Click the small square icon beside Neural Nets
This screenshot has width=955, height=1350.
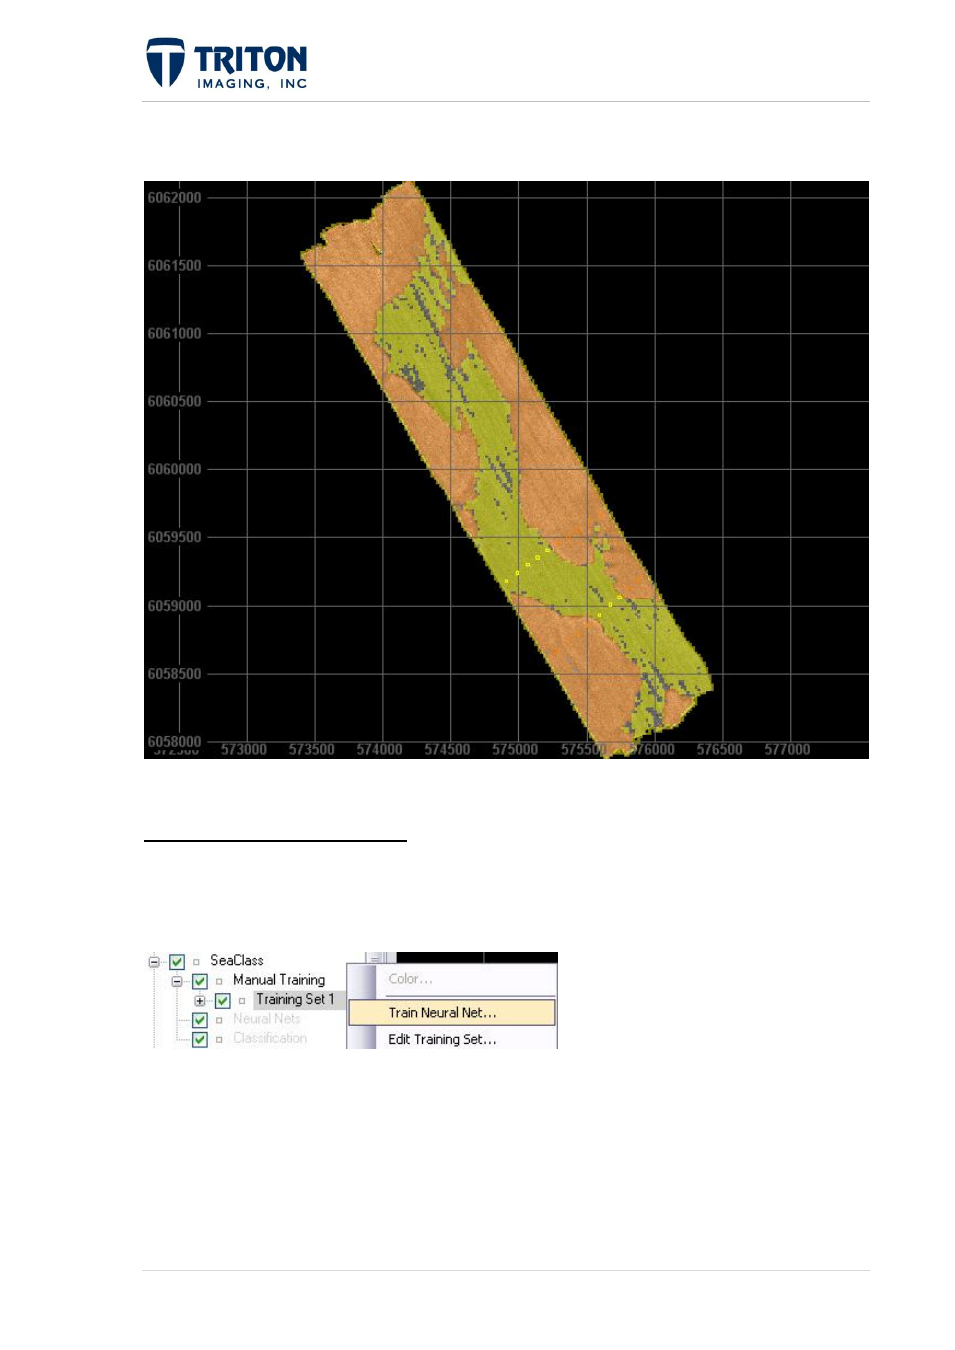(219, 1020)
